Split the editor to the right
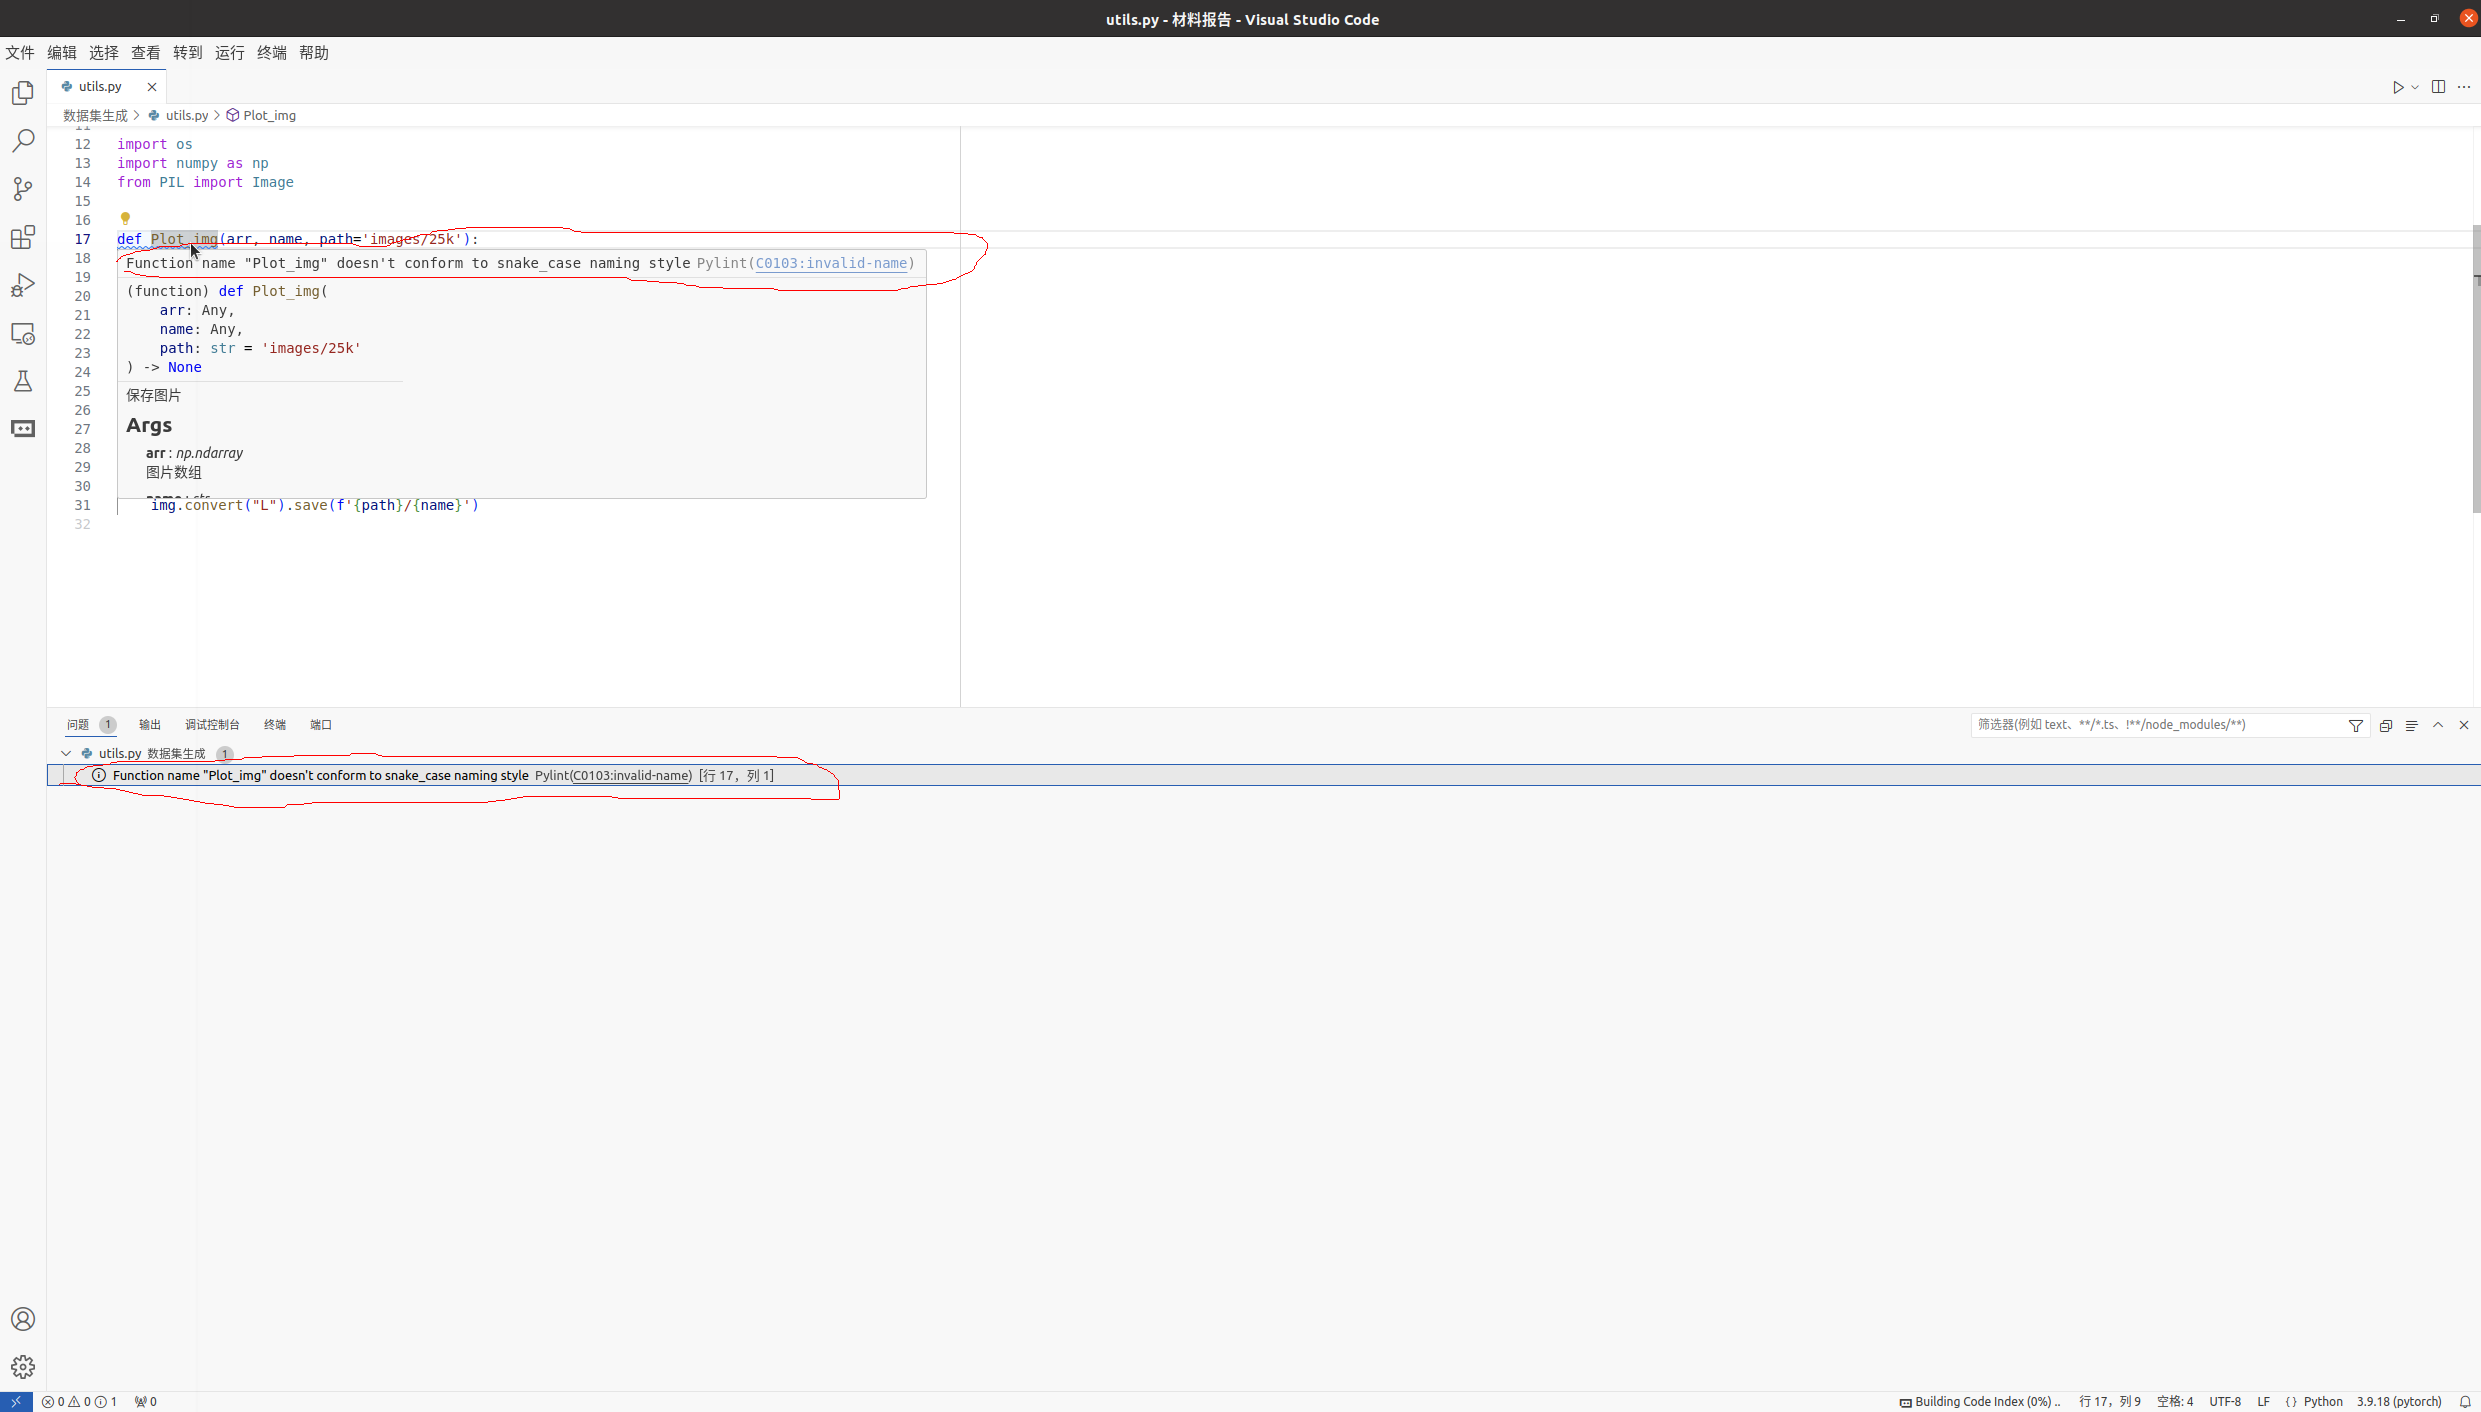The height and width of the screenshot is (1412, 2481). point(2438,87)
